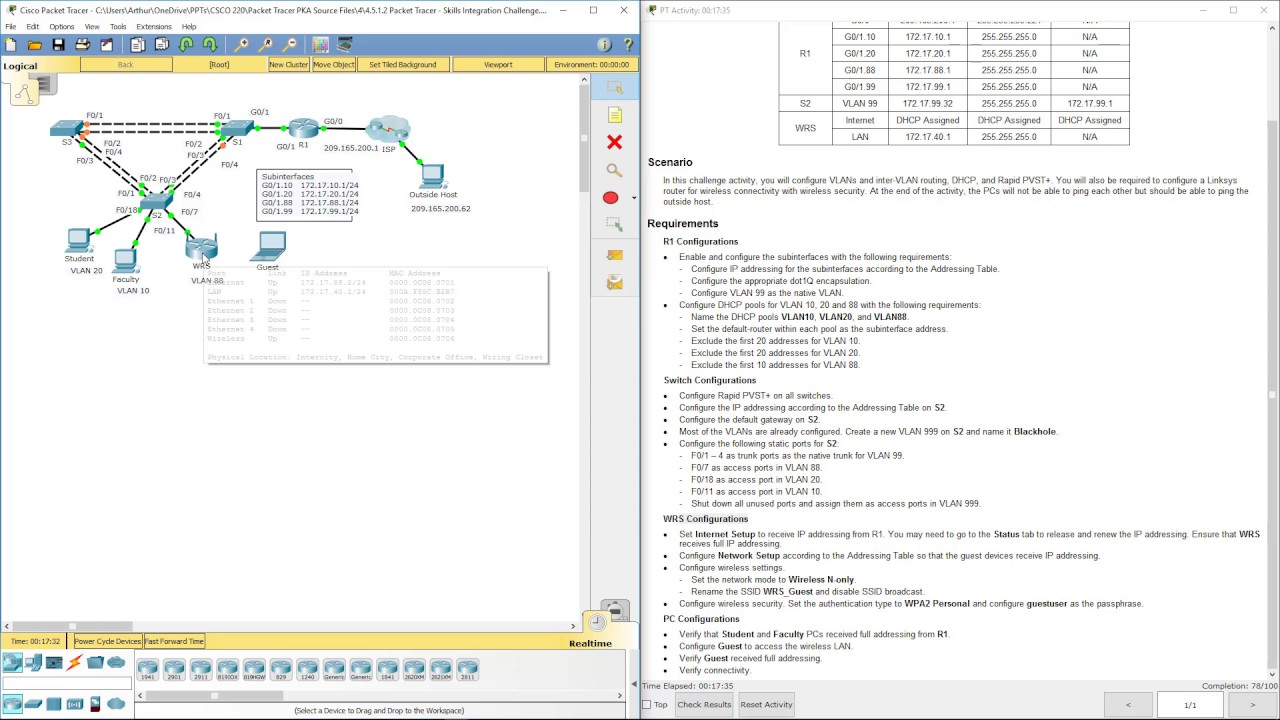Select router R1 in the topology
The image size is (1280, 720).
pos(303,128)
